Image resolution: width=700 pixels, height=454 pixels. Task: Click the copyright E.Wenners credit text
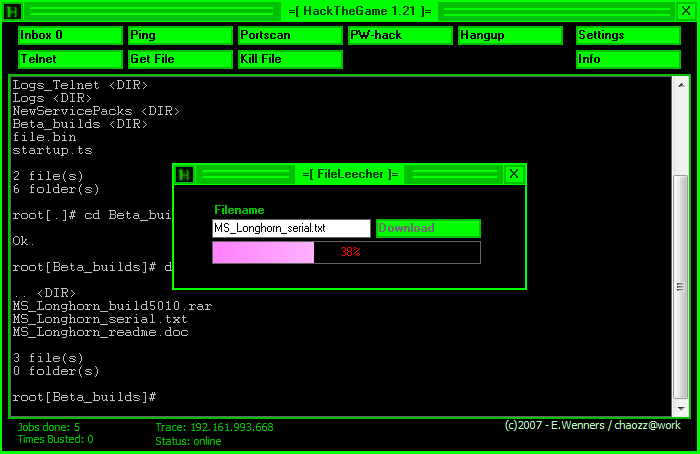pos(592,425)
